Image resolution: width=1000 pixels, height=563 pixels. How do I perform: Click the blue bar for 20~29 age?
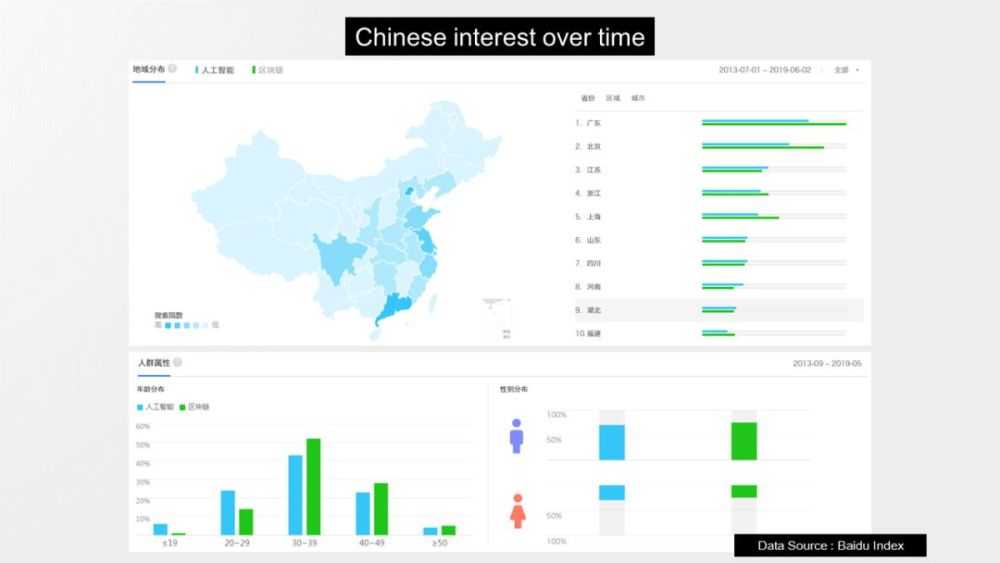coord(228,513)
